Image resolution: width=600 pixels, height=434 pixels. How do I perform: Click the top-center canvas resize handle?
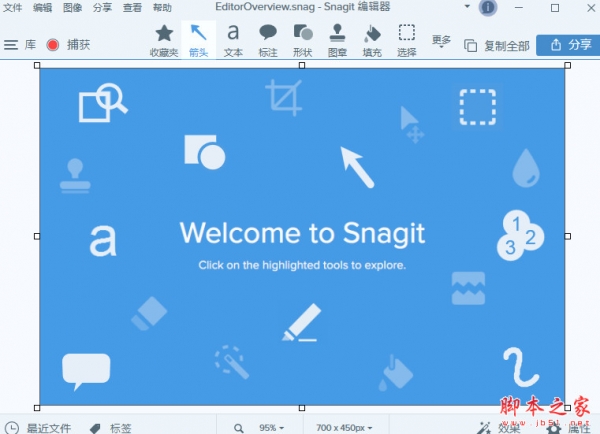[x=302, y=65]
